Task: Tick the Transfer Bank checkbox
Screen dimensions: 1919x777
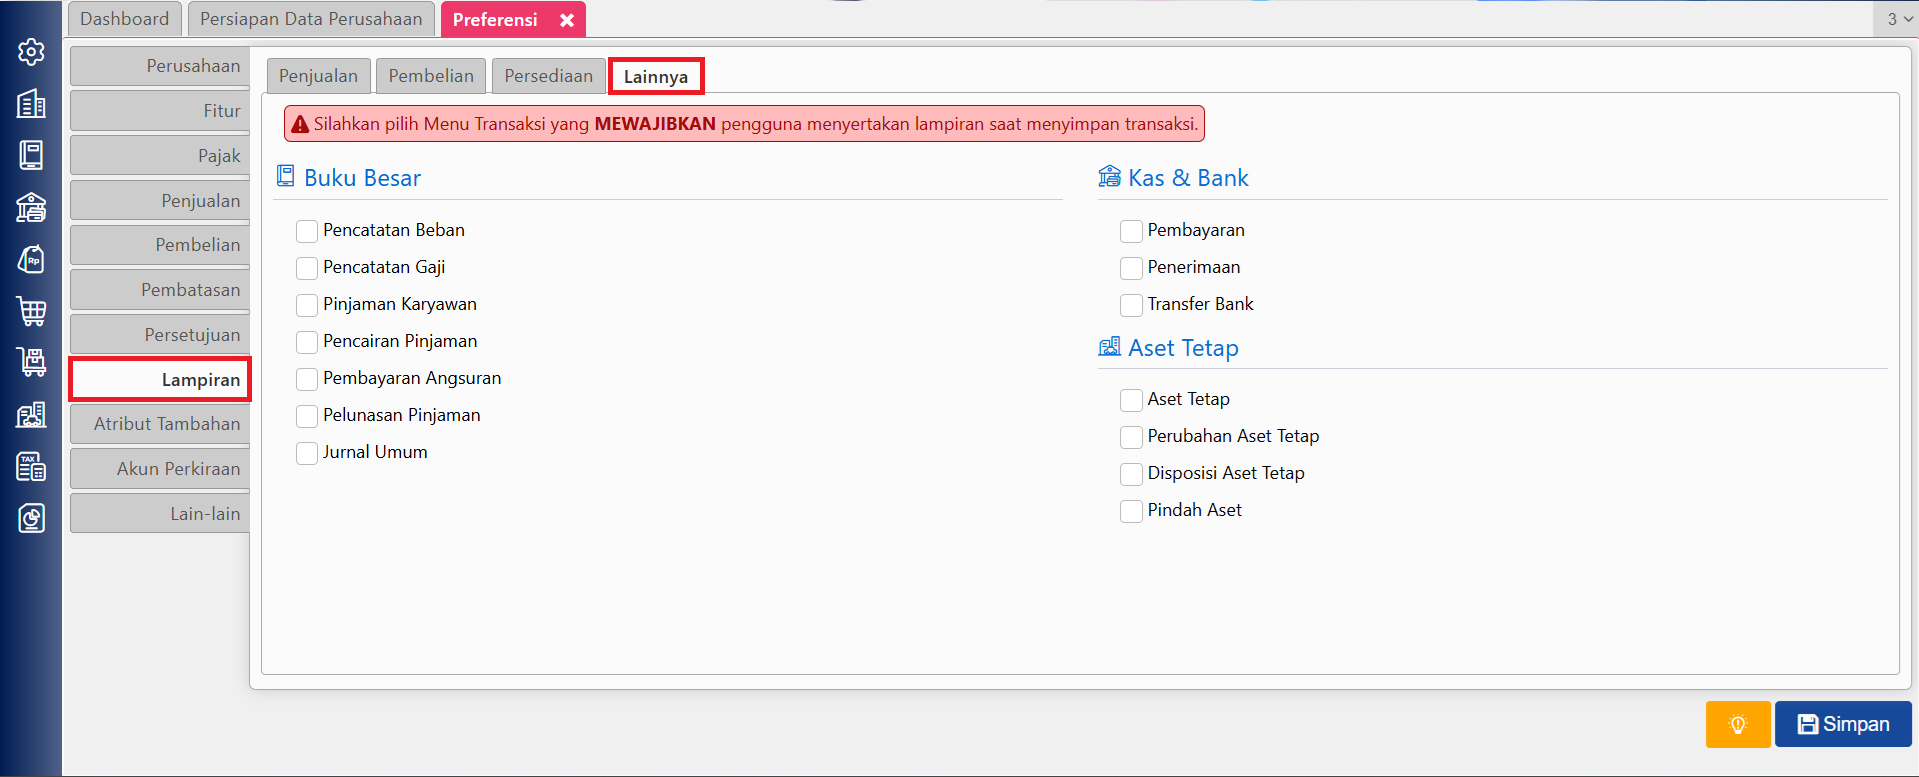Action: tap(1131, 305)
